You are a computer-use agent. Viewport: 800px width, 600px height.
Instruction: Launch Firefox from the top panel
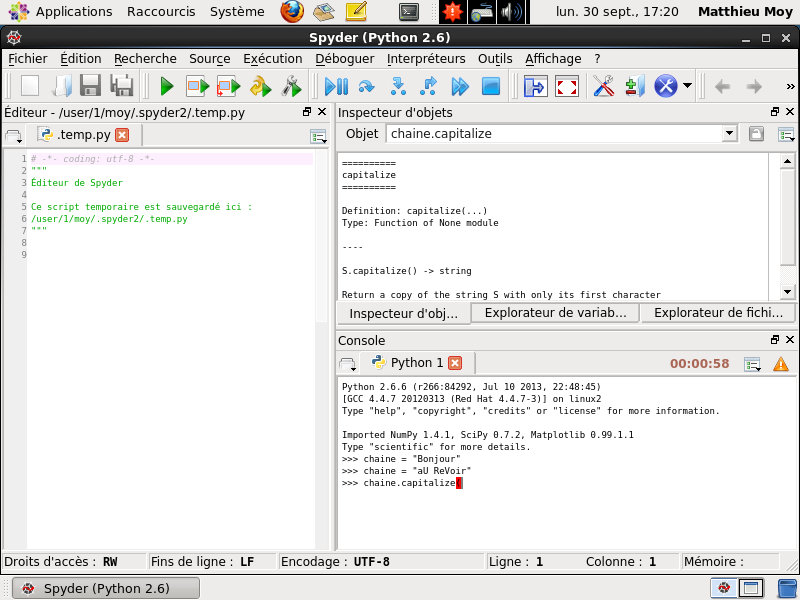pos(292,11)
